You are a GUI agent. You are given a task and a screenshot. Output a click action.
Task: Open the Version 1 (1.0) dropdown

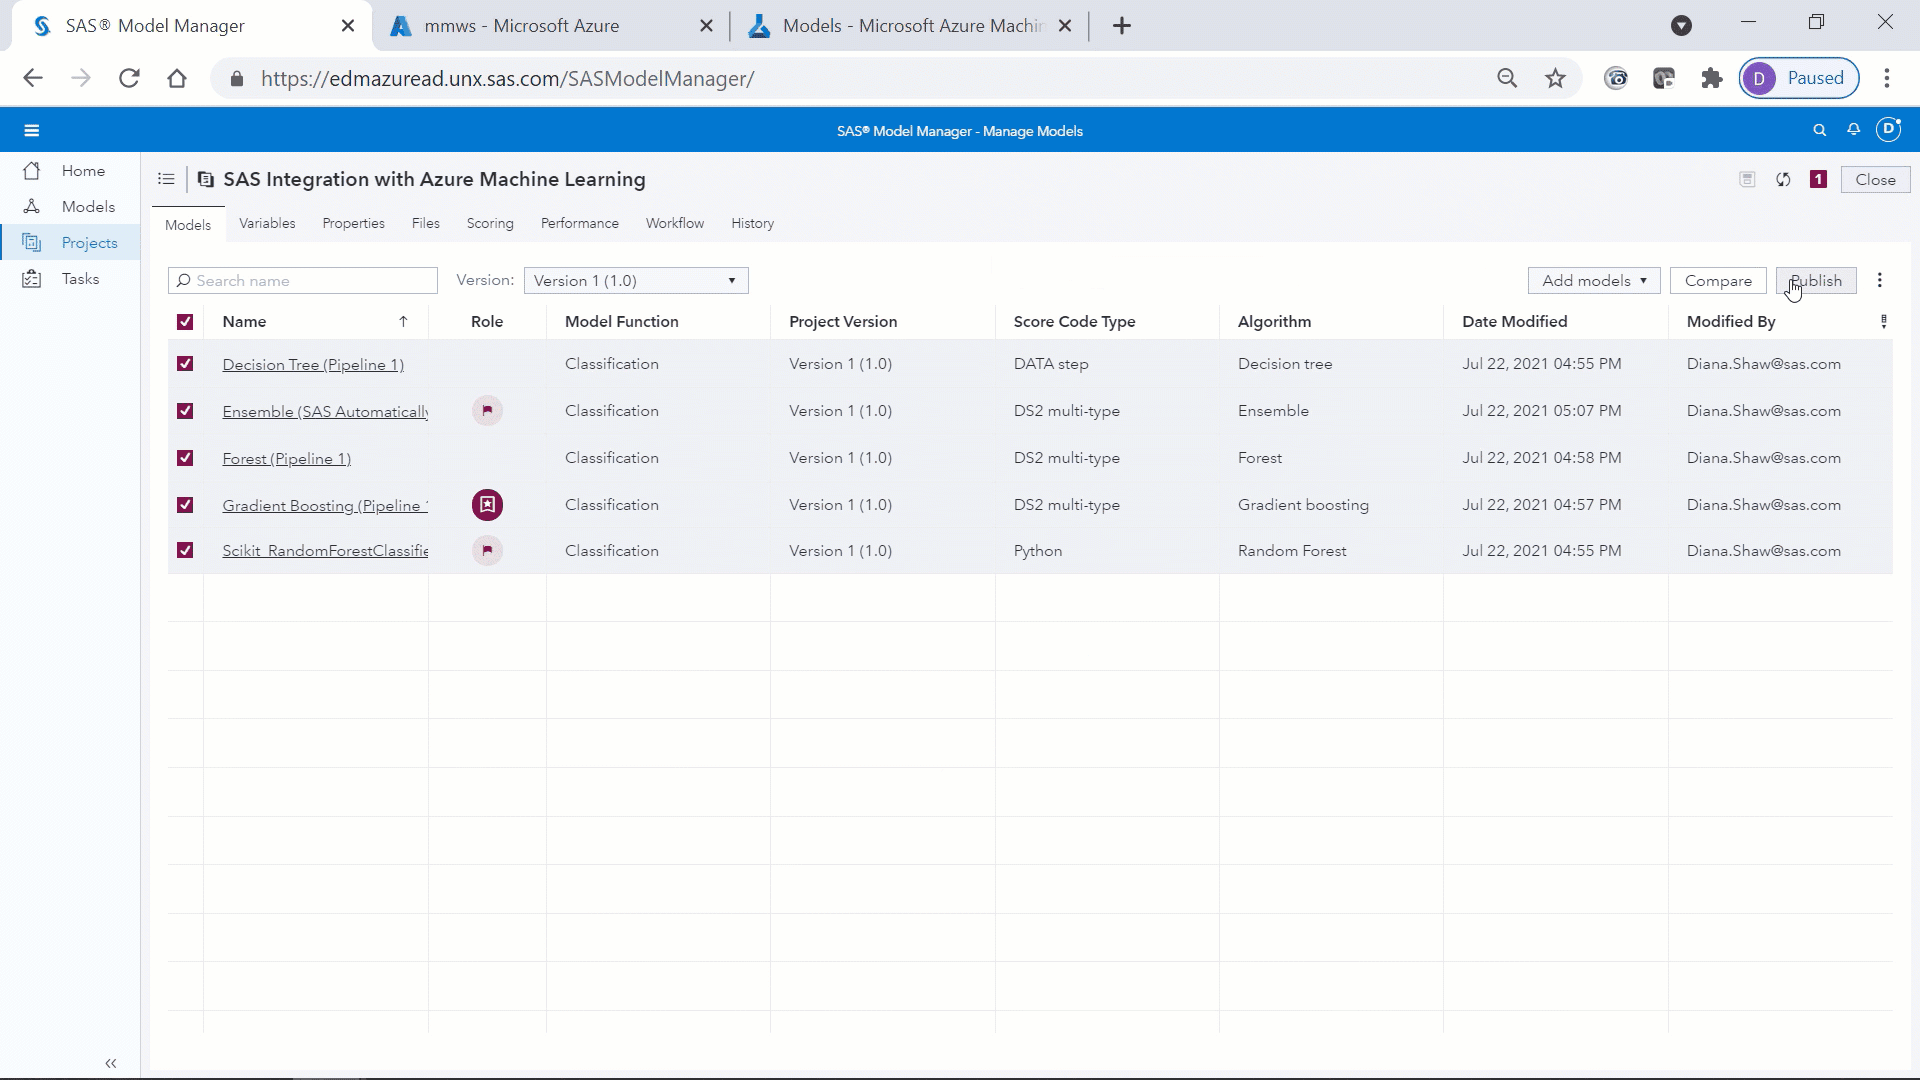pyautogui.click(x=635, y=281)
